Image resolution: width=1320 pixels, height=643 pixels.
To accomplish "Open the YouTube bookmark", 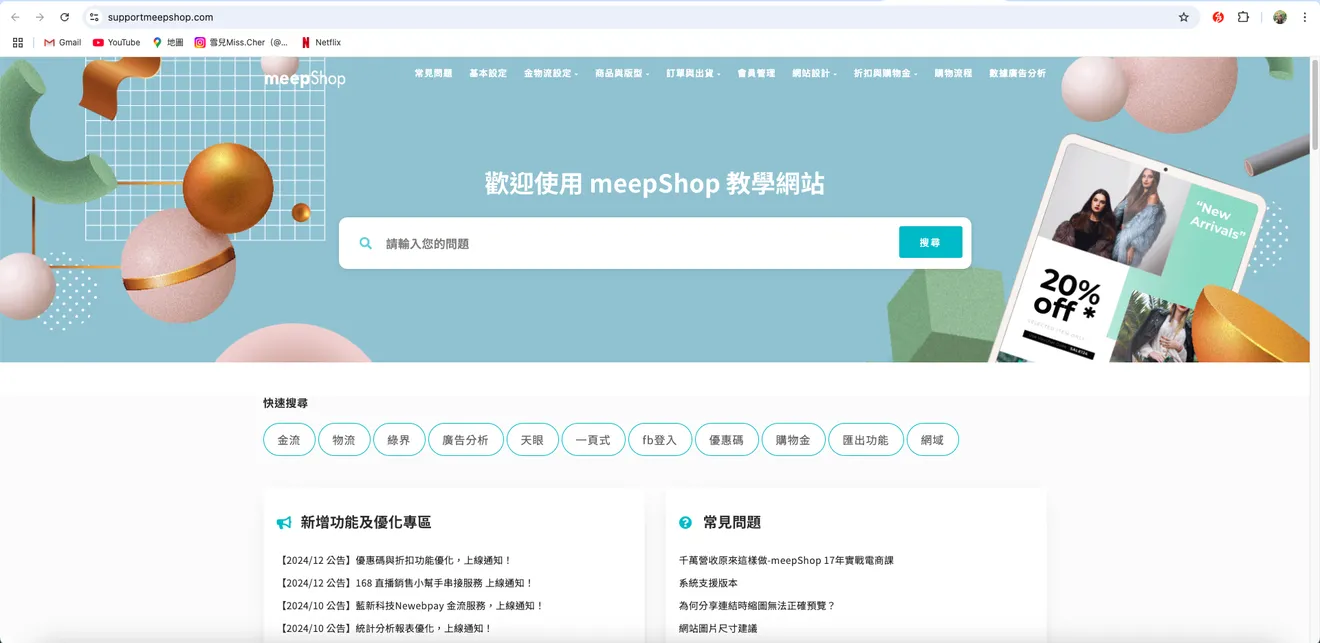I will pos(116,43).
